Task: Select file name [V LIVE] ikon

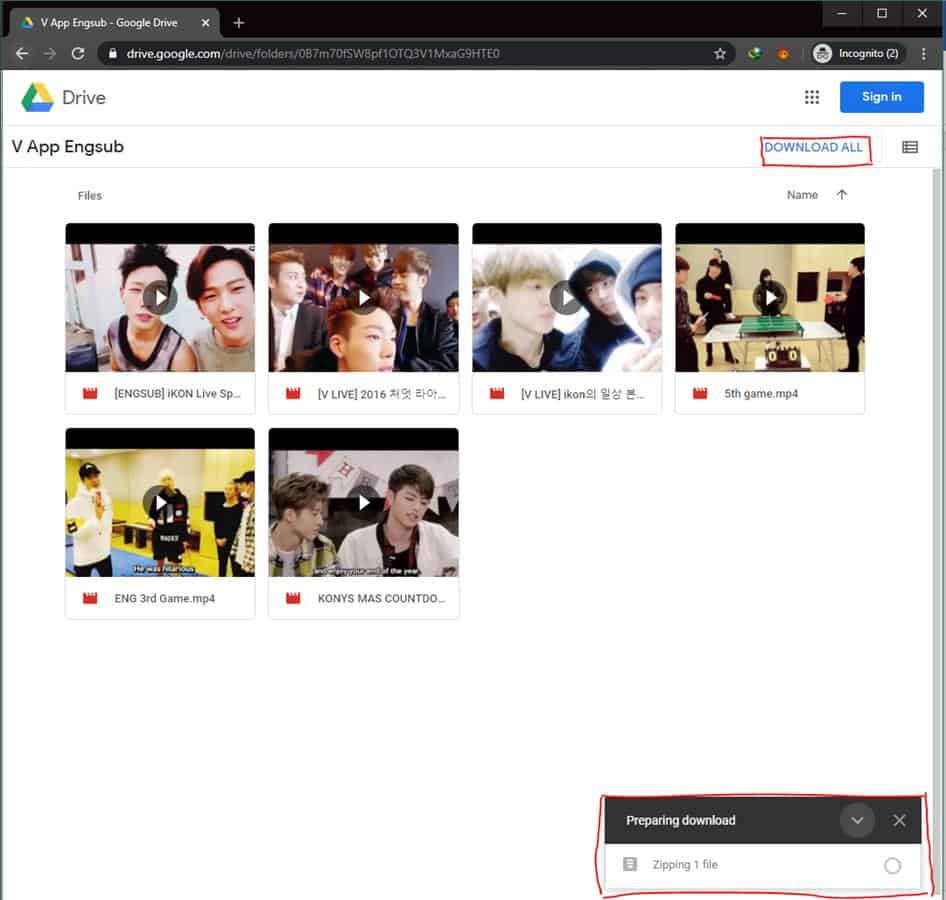Action: pos(583,394)
